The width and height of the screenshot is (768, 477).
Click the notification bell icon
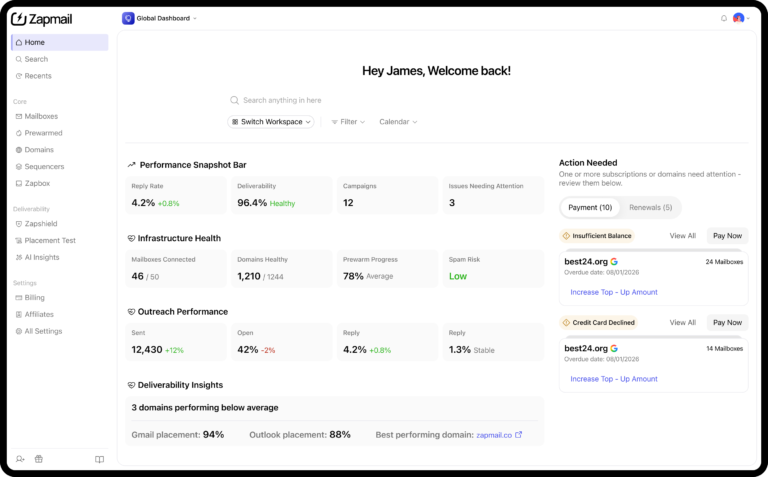(723, 19)
